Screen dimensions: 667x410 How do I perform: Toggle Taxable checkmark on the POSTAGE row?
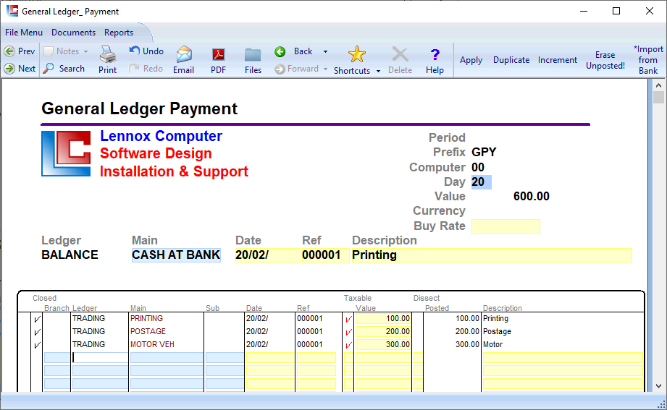(349, 331)
